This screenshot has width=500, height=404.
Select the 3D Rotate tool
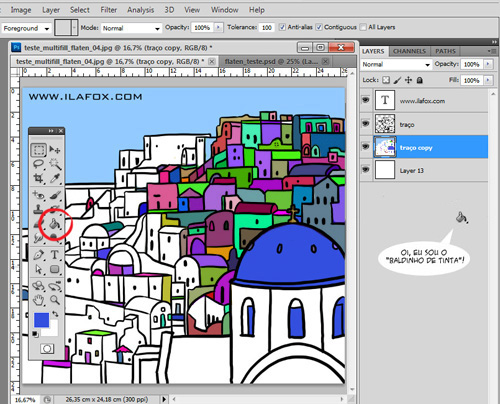pos(39,286)
